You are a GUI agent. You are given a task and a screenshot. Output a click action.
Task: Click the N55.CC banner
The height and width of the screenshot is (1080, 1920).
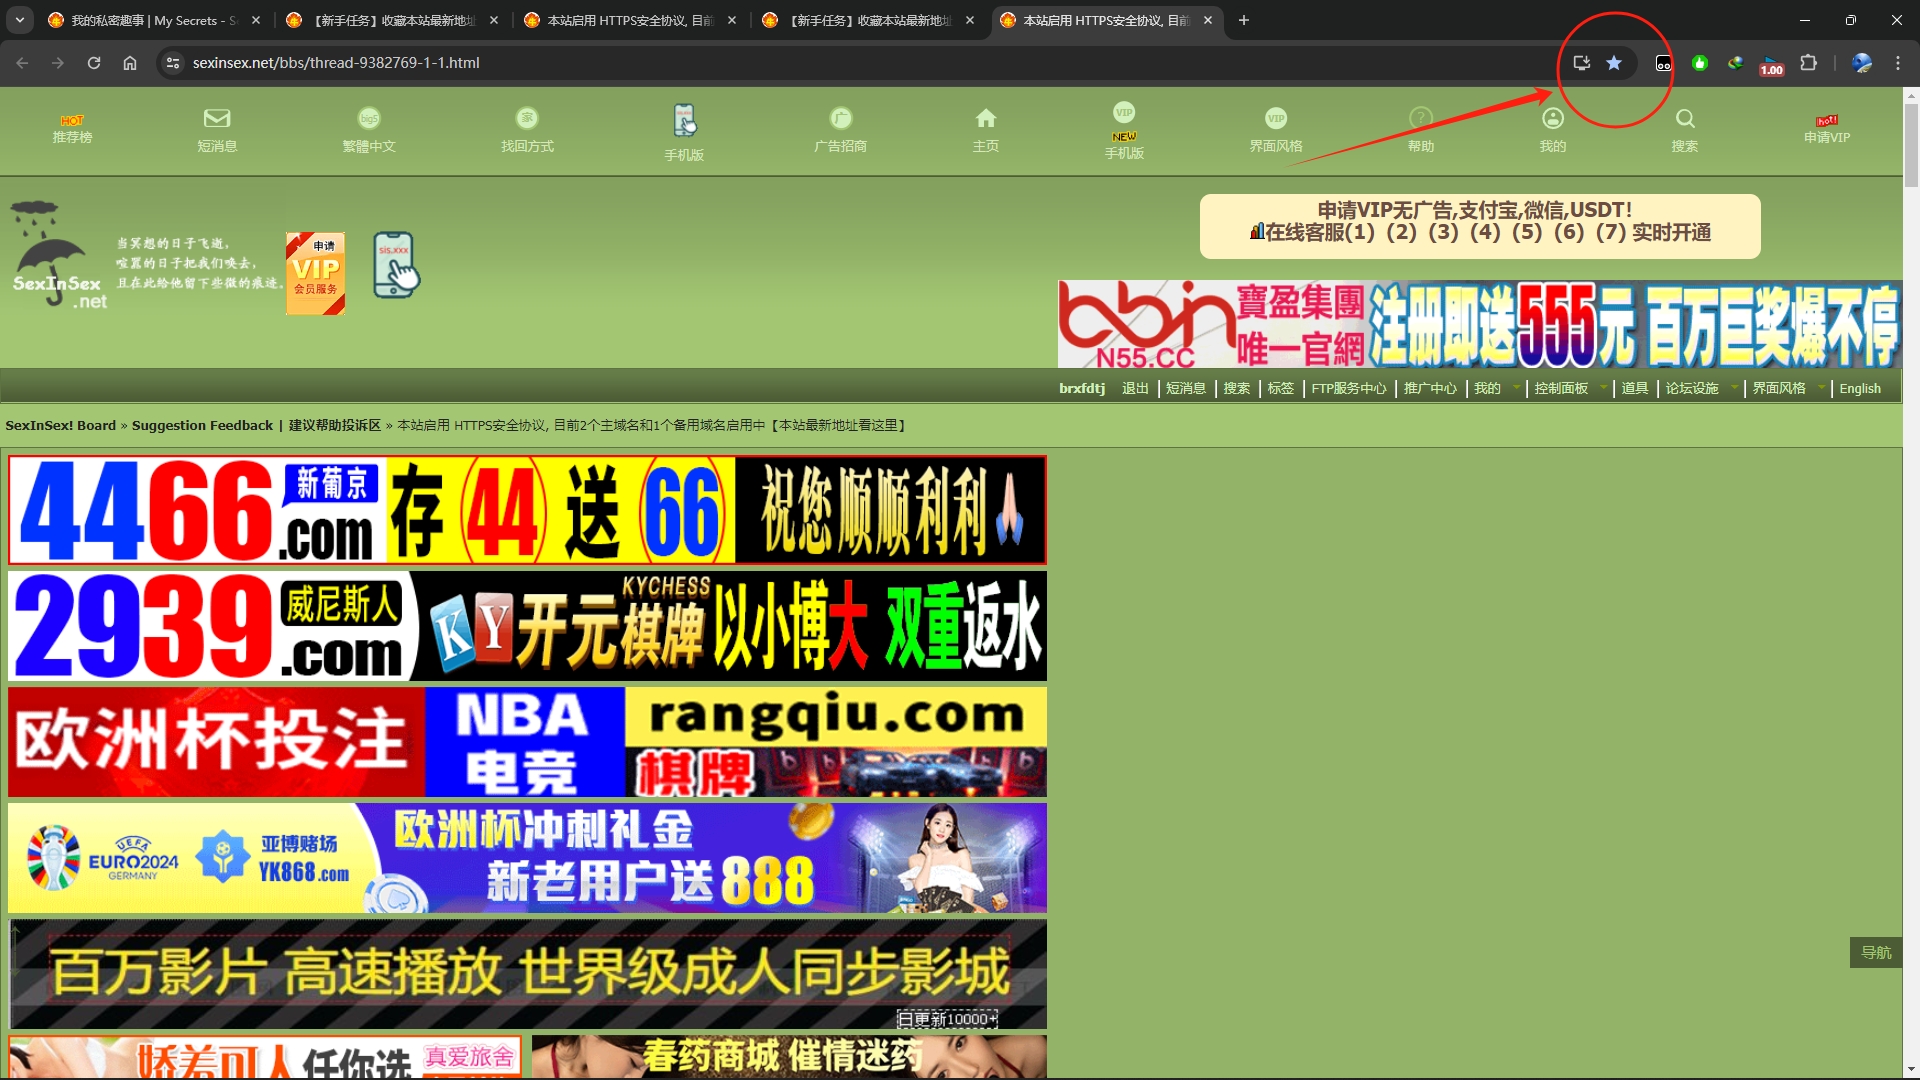point(1480,324)
